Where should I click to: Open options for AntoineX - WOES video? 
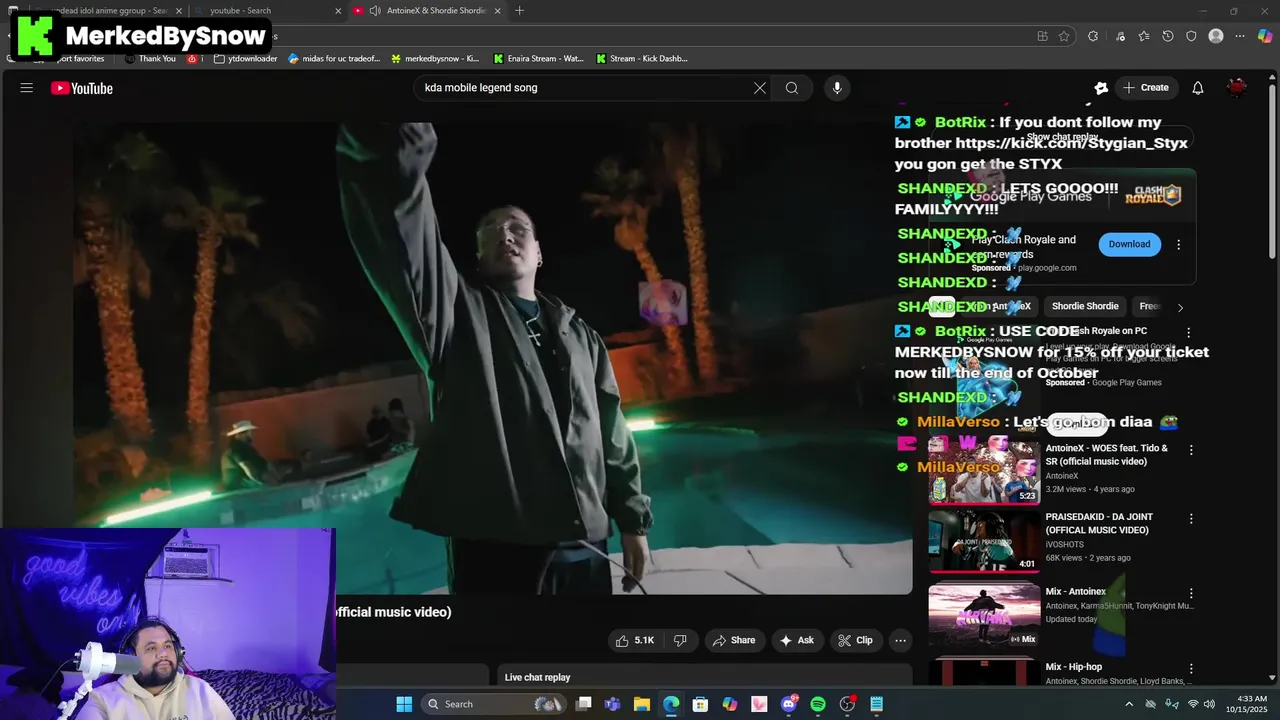(x=1191, y=450)
